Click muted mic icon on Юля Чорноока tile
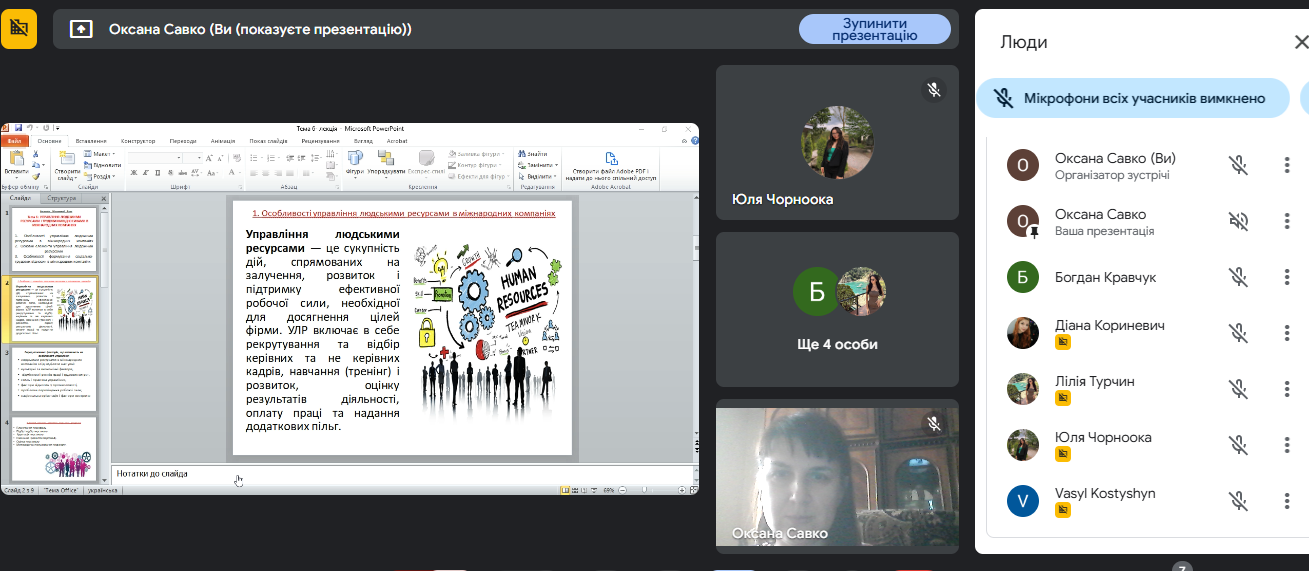Viewport: 1309px width, 571px height. pos(933,90)
